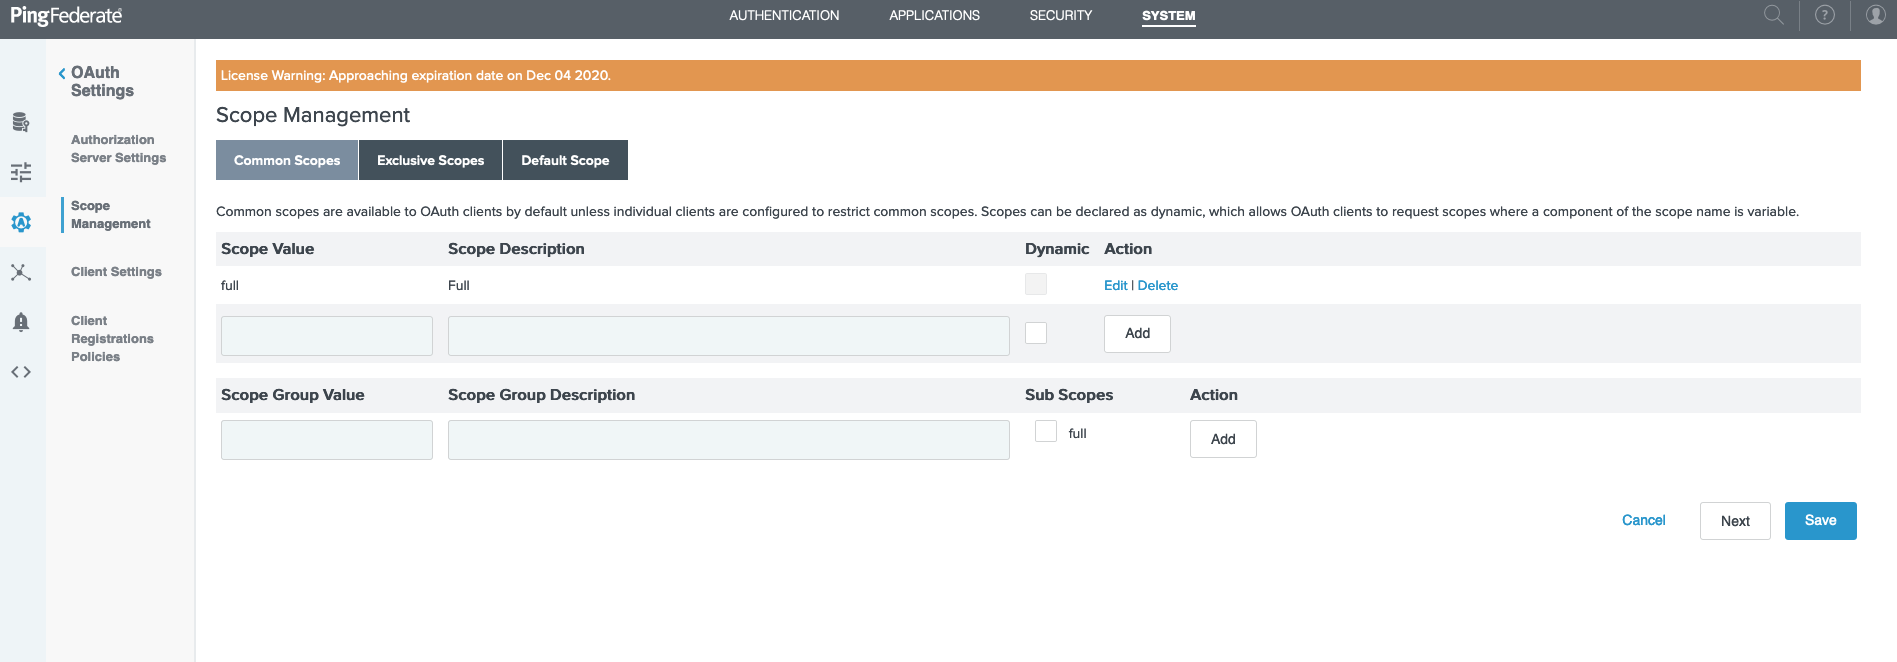
Task: Open the data stores database-key sidebar icon
Action: coord(20,122)
